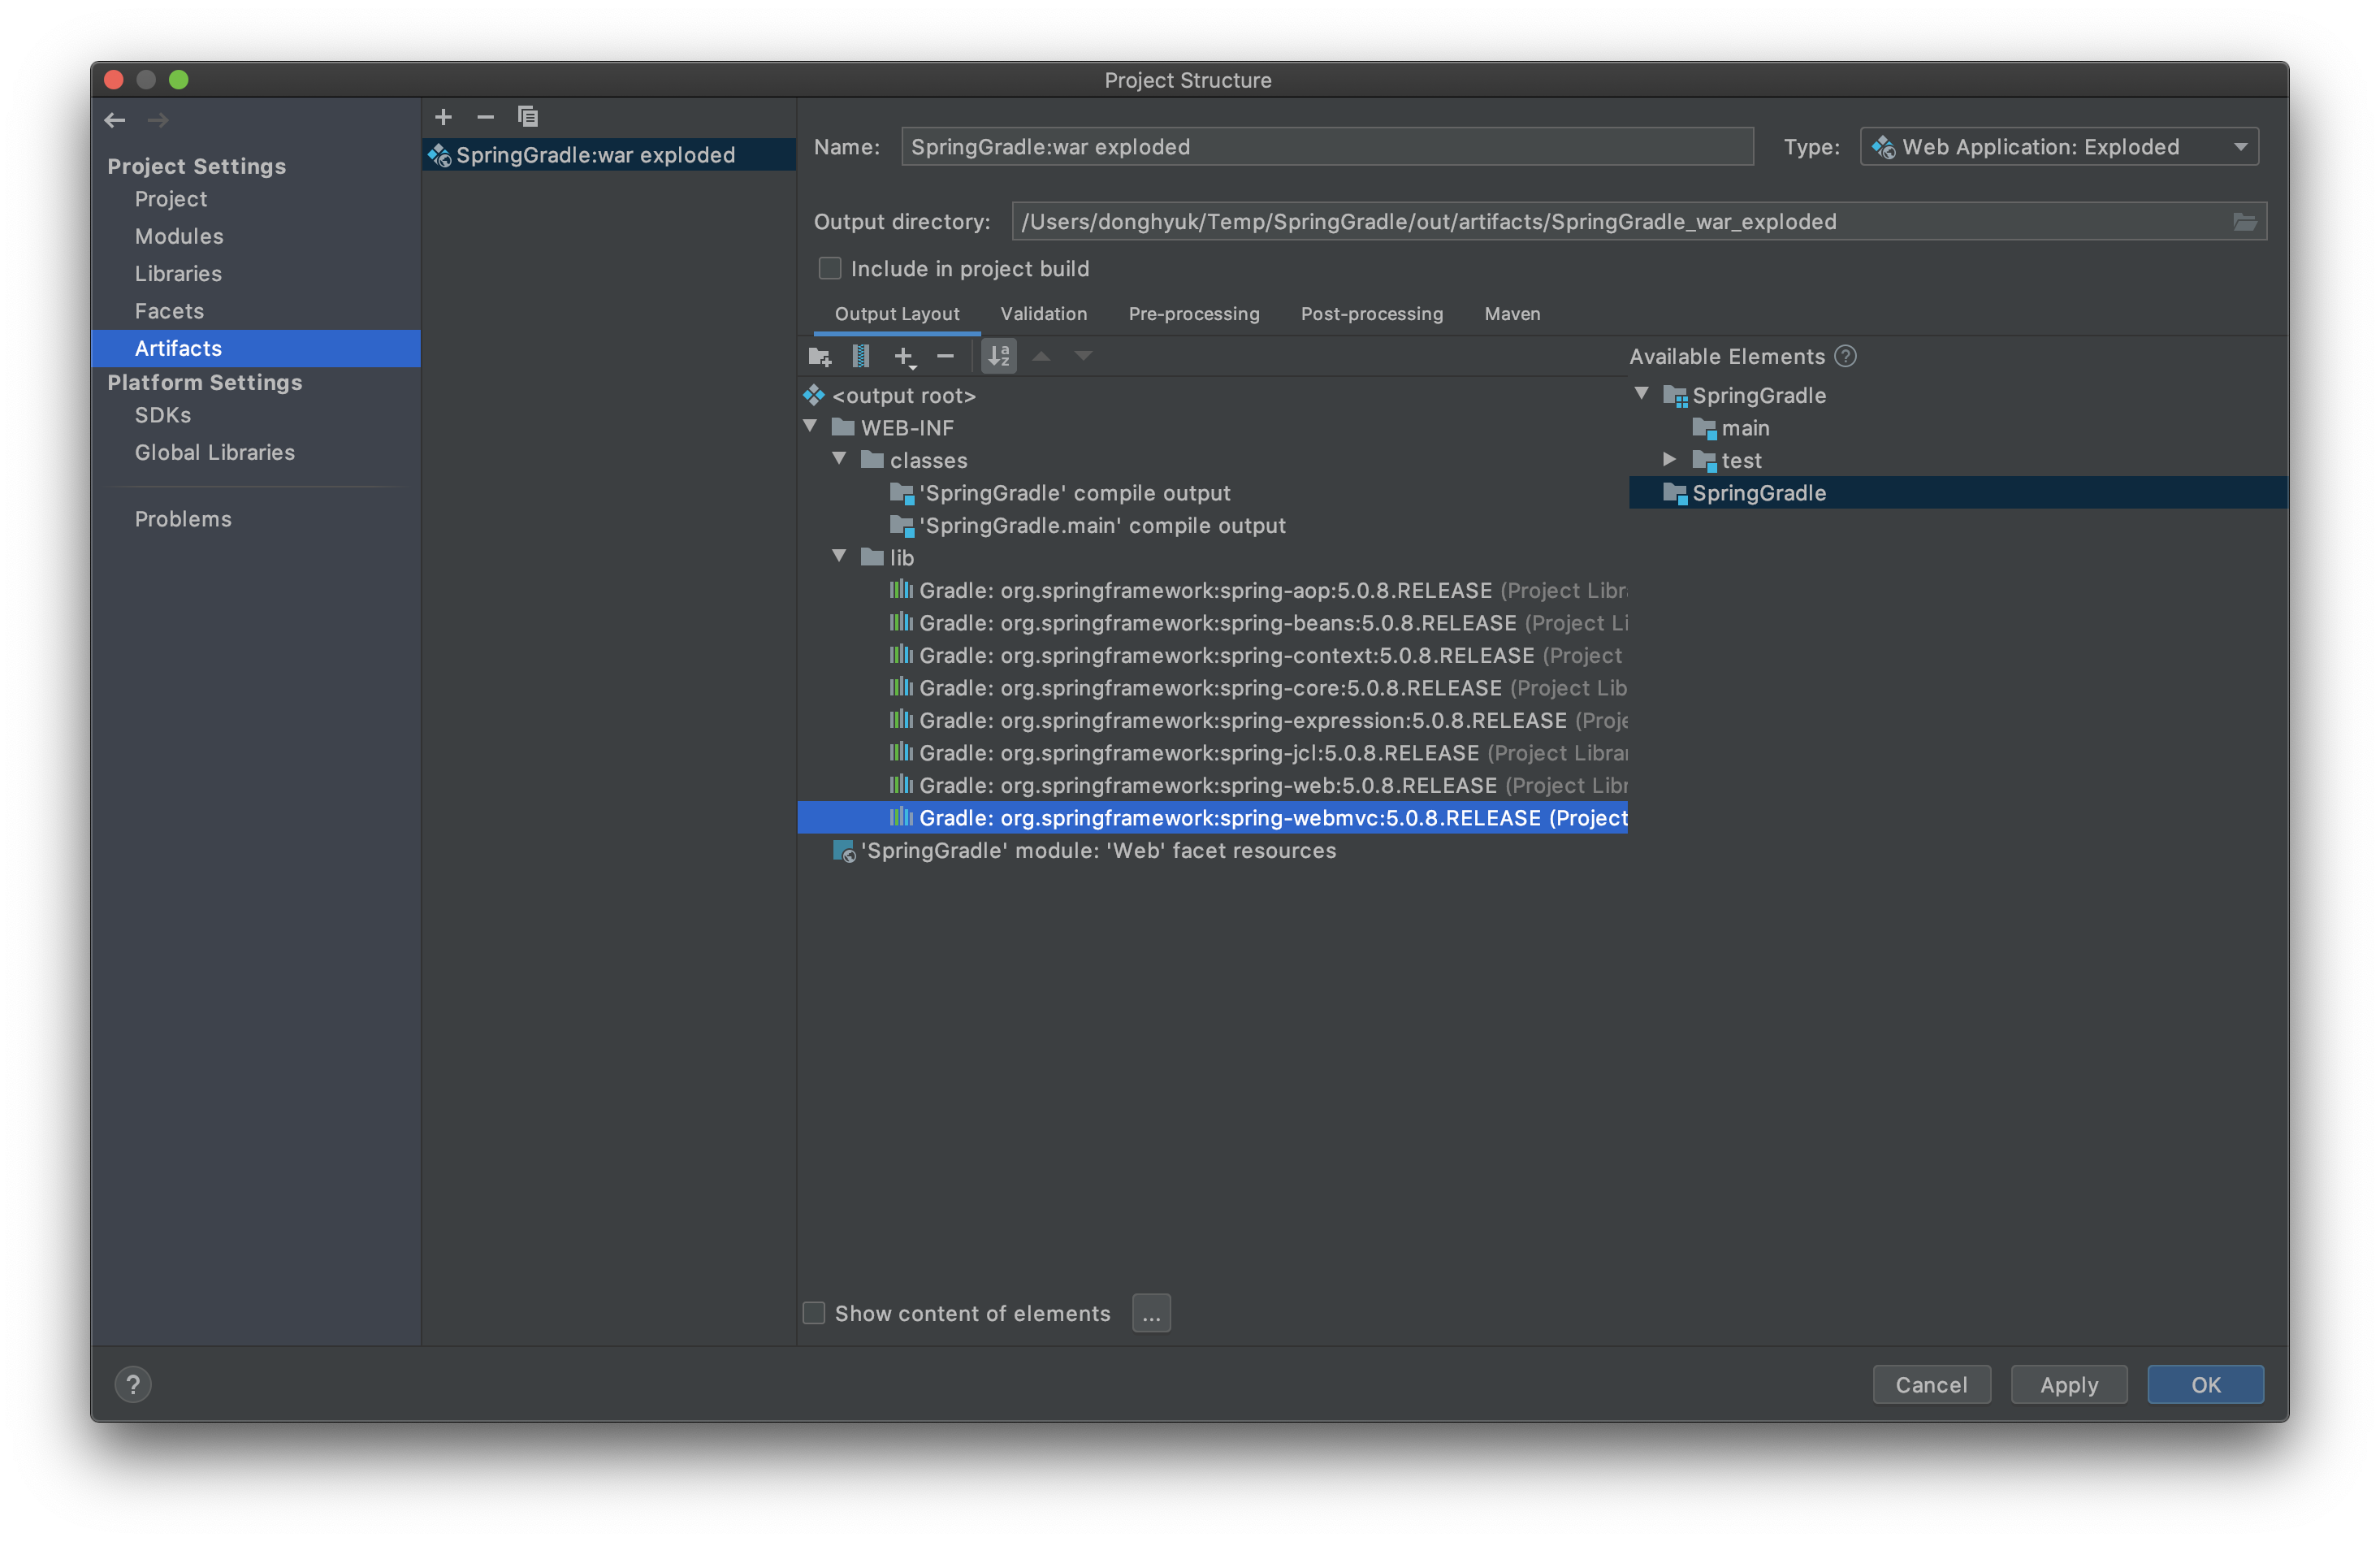Open the artifact Type dropdown
The image size is (2380, 1542).
[x=2058, y=147]
